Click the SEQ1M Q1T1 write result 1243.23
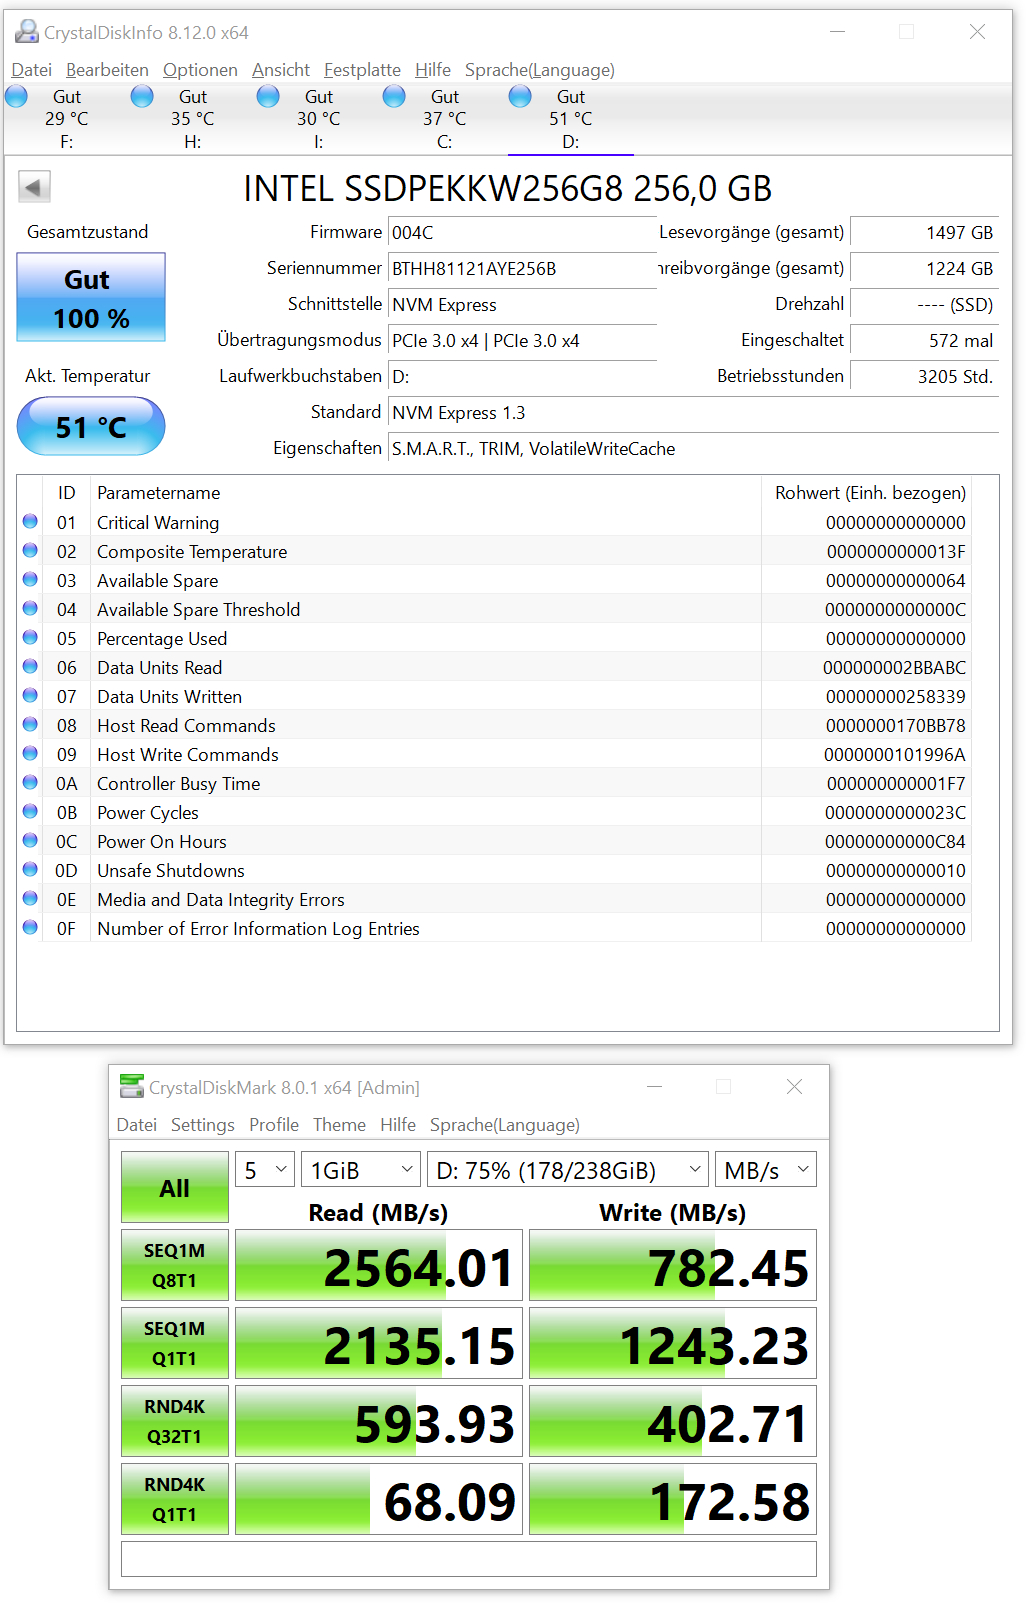 673,1343
